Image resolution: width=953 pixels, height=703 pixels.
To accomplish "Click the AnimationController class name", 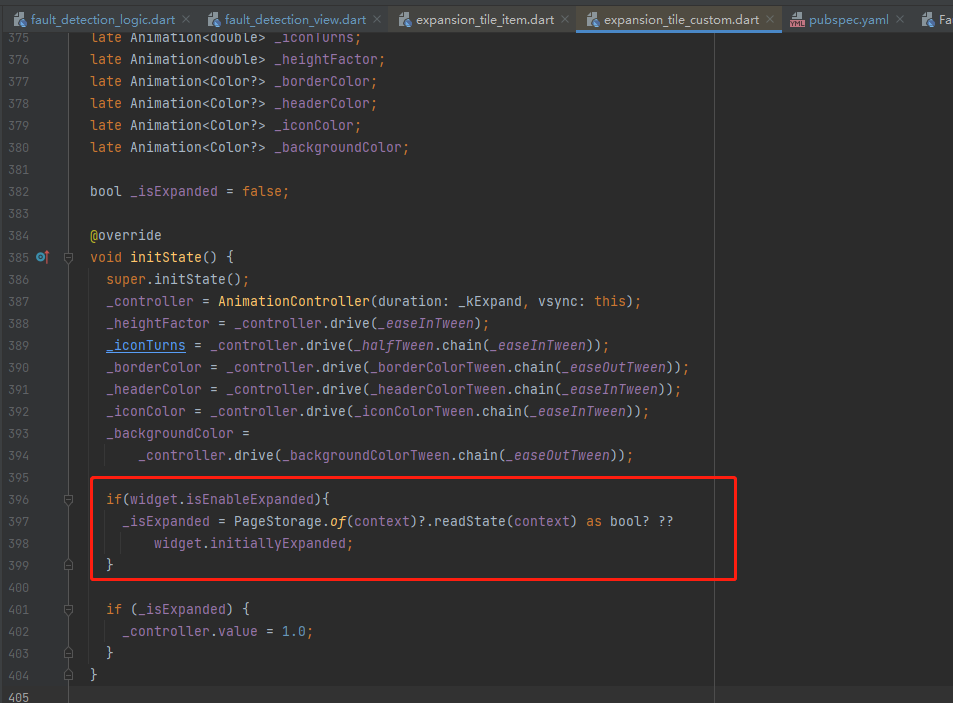I will (x=294, y=301).
